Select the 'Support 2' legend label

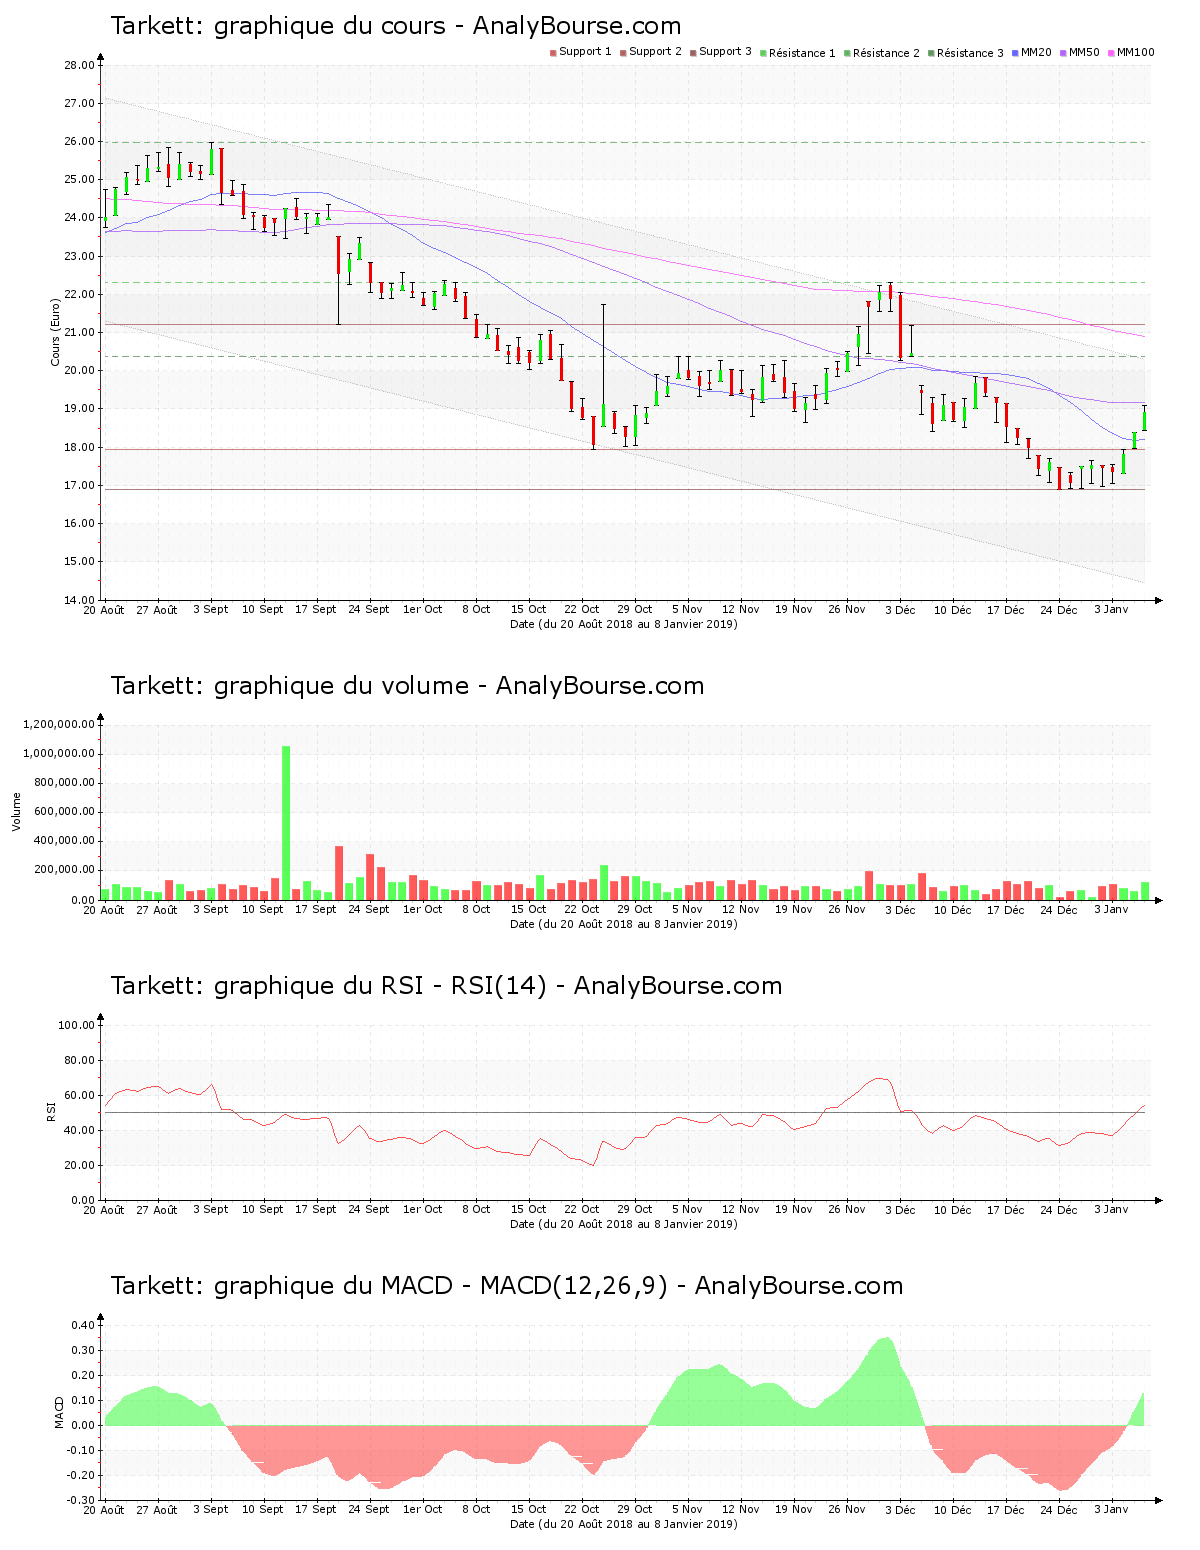point(655,52)
